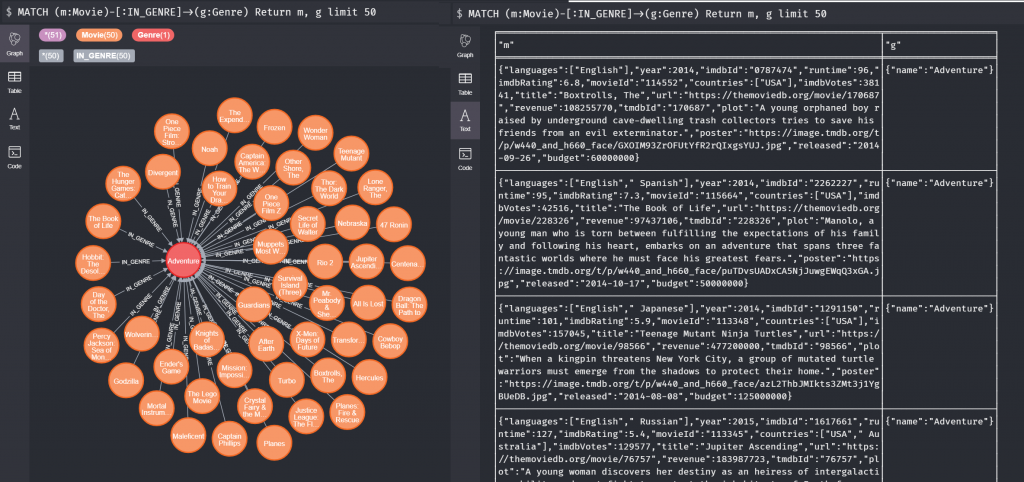
Task: Click the Hercules movie node
Action: (368, 377)
